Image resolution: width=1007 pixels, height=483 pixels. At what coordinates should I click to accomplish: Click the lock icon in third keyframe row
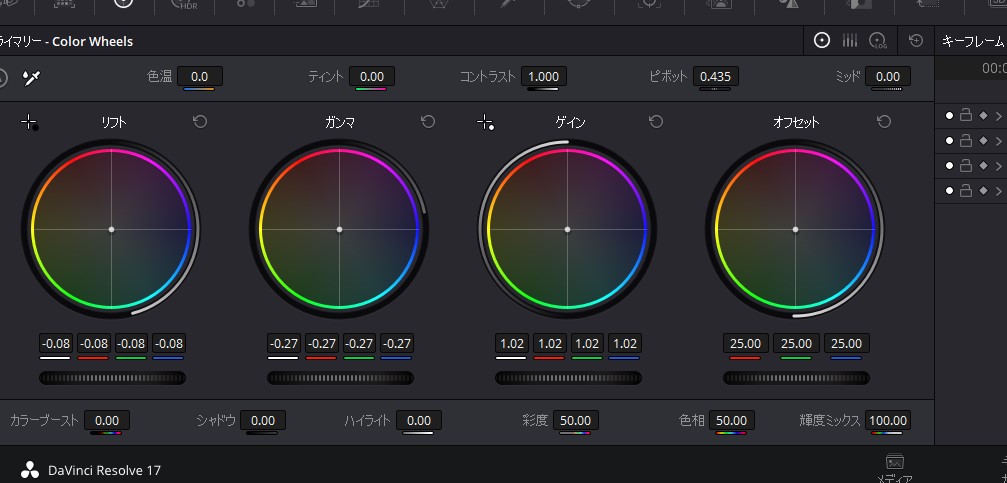coord(965,165)
